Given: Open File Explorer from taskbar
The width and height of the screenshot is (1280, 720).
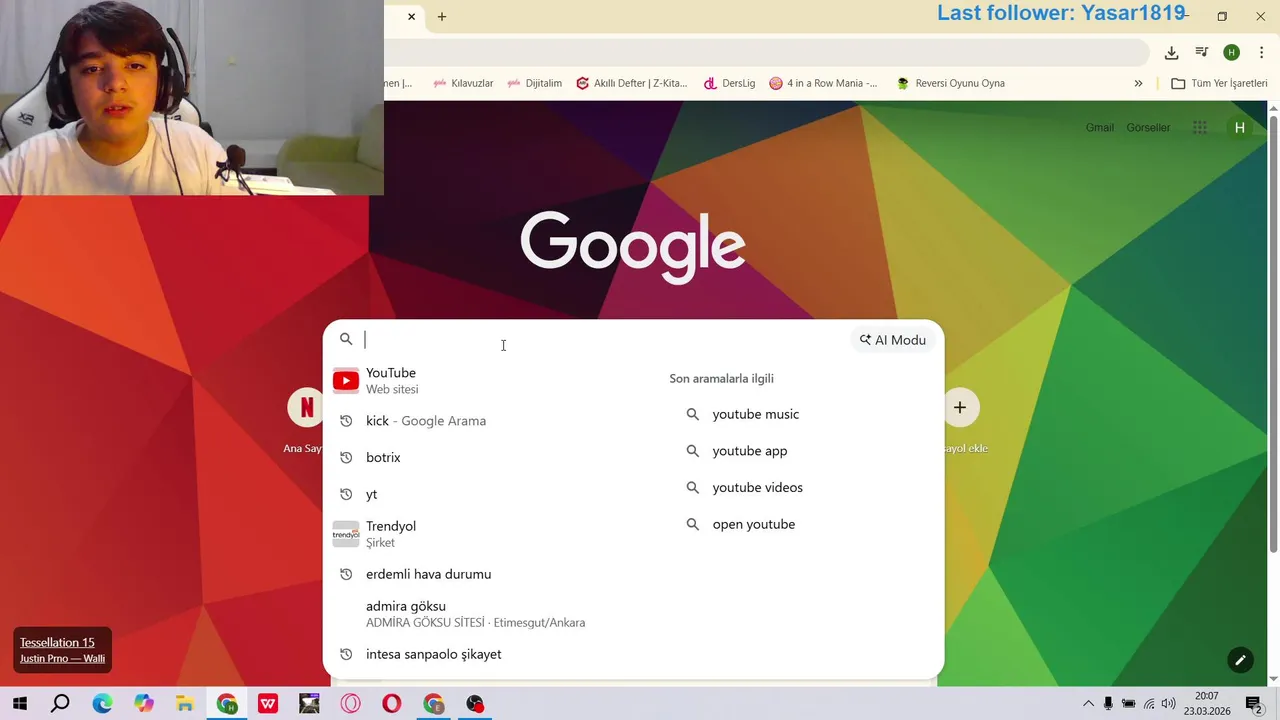Looking at the screenshot, I should pyautogui.click(x=185, y=704).
